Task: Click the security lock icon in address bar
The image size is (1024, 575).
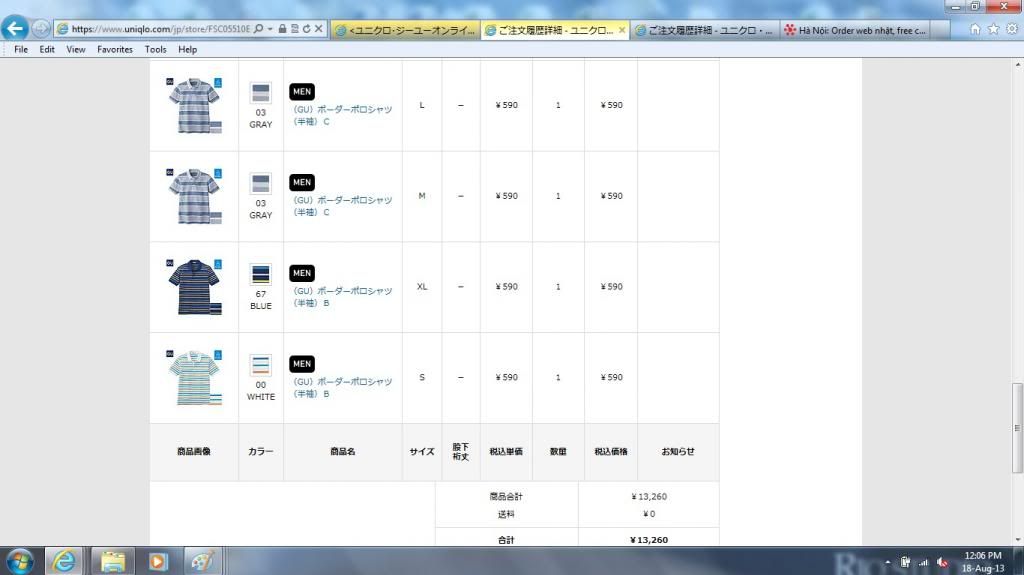Action: pos(282,29)
